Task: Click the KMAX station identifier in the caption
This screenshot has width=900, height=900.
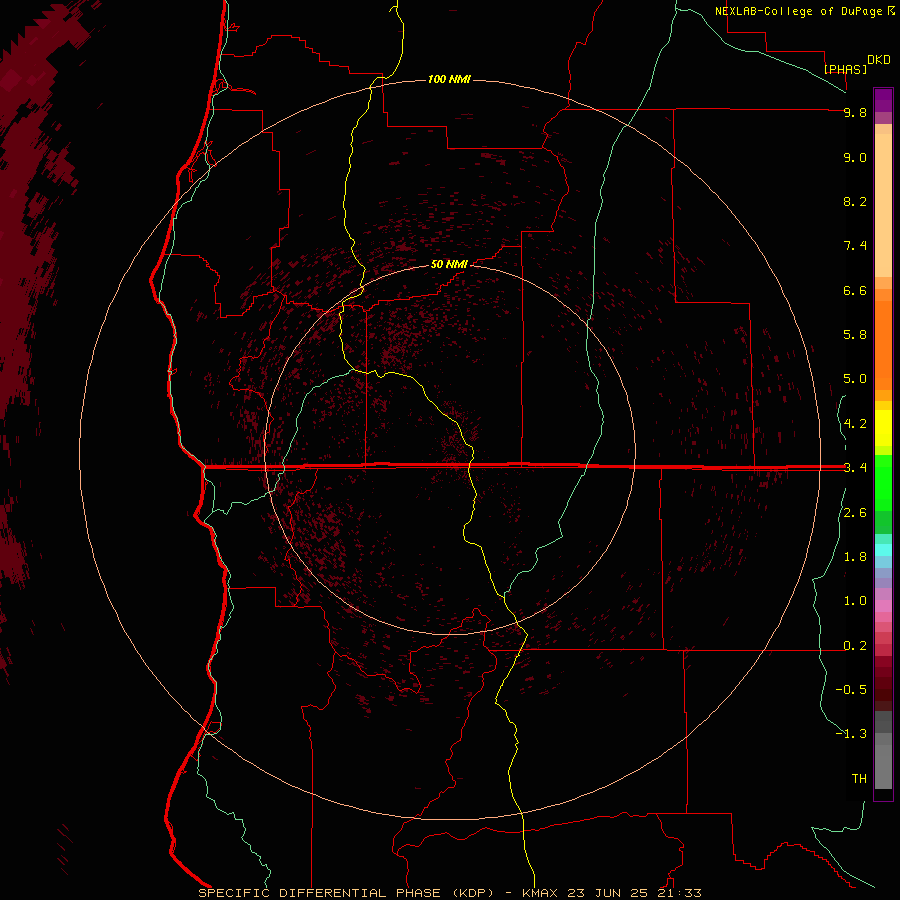Action: pyautogui.click(x=540, y=893)
